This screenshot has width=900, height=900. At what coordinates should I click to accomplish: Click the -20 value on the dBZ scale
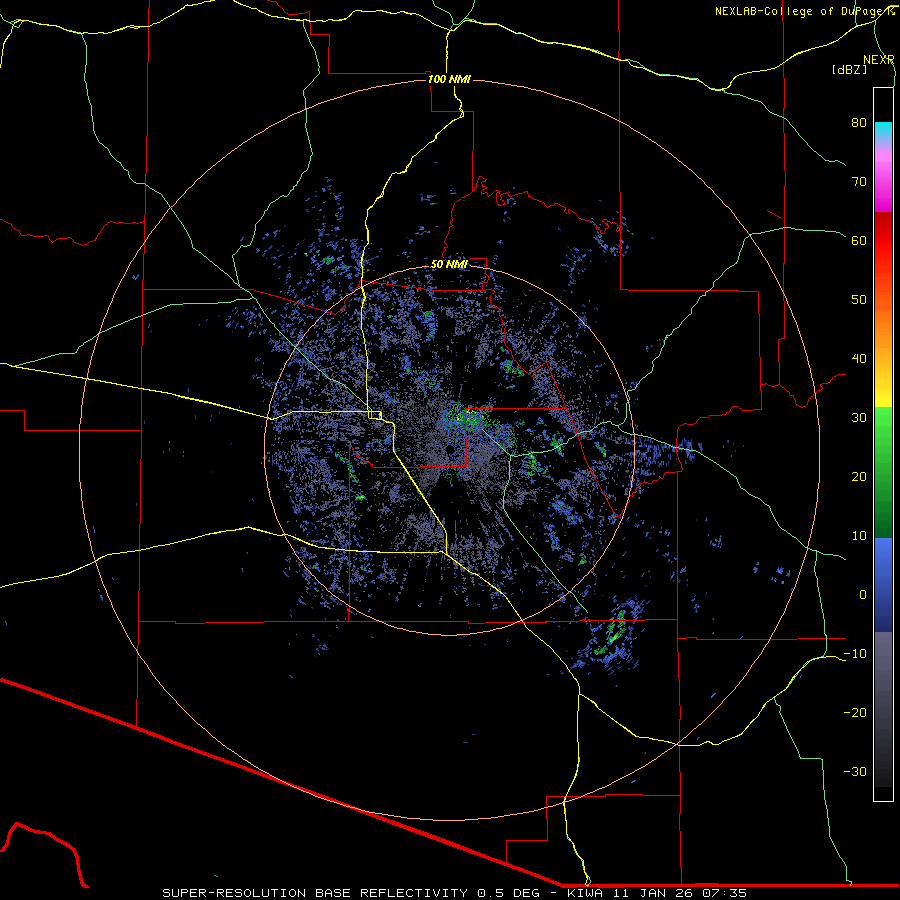pyautogui.click(x=855, y=712)
